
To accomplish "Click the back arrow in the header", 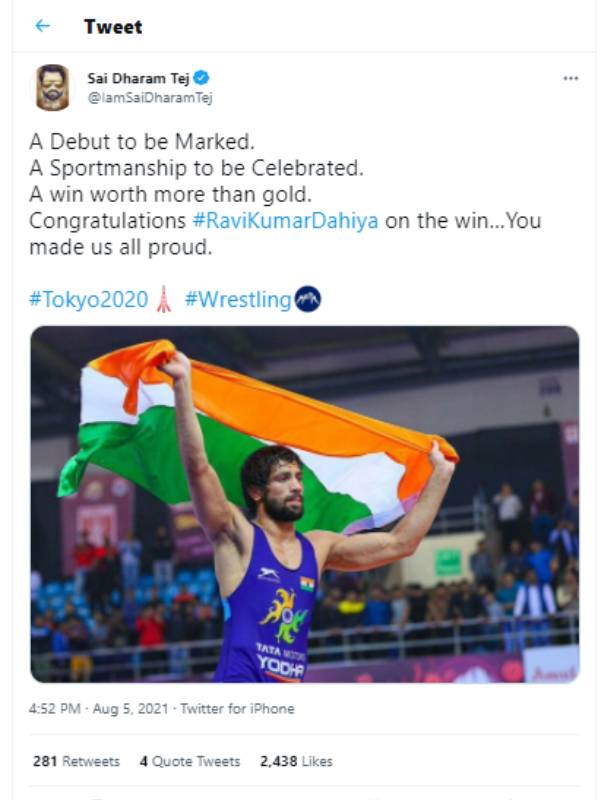I will tap(42, 27).
